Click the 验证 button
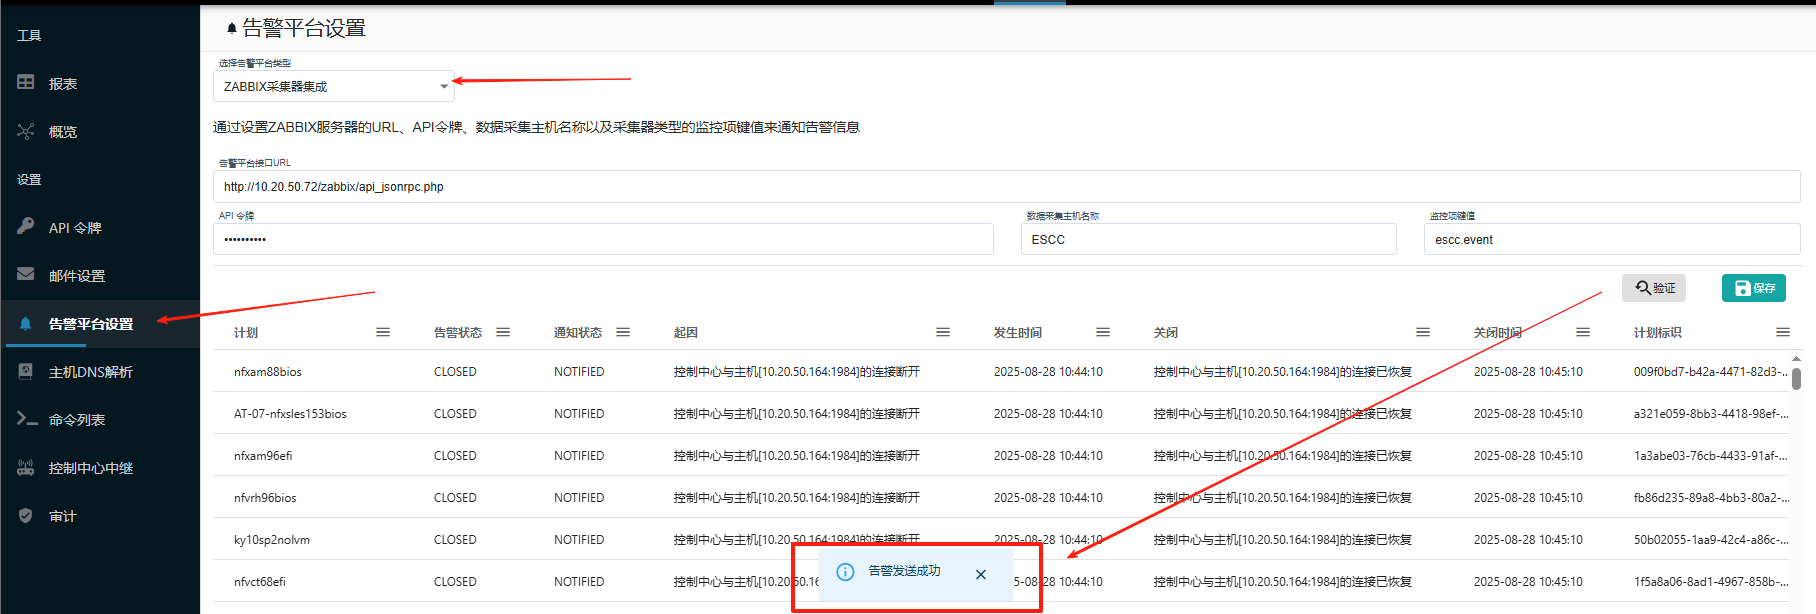 tap(1654, 288)
